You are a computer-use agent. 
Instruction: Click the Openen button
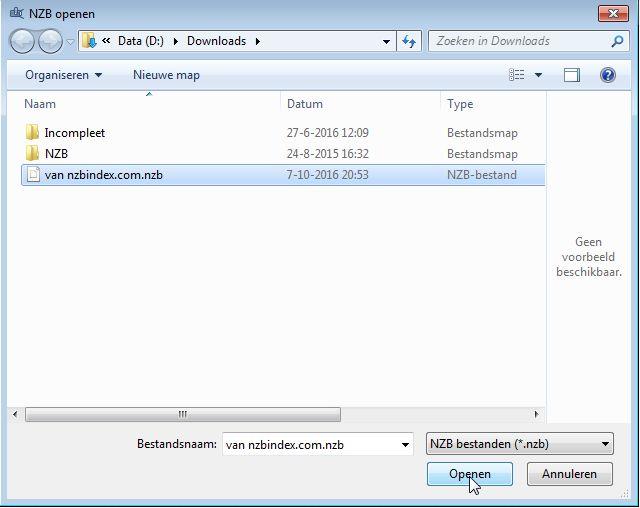[470, 474]
